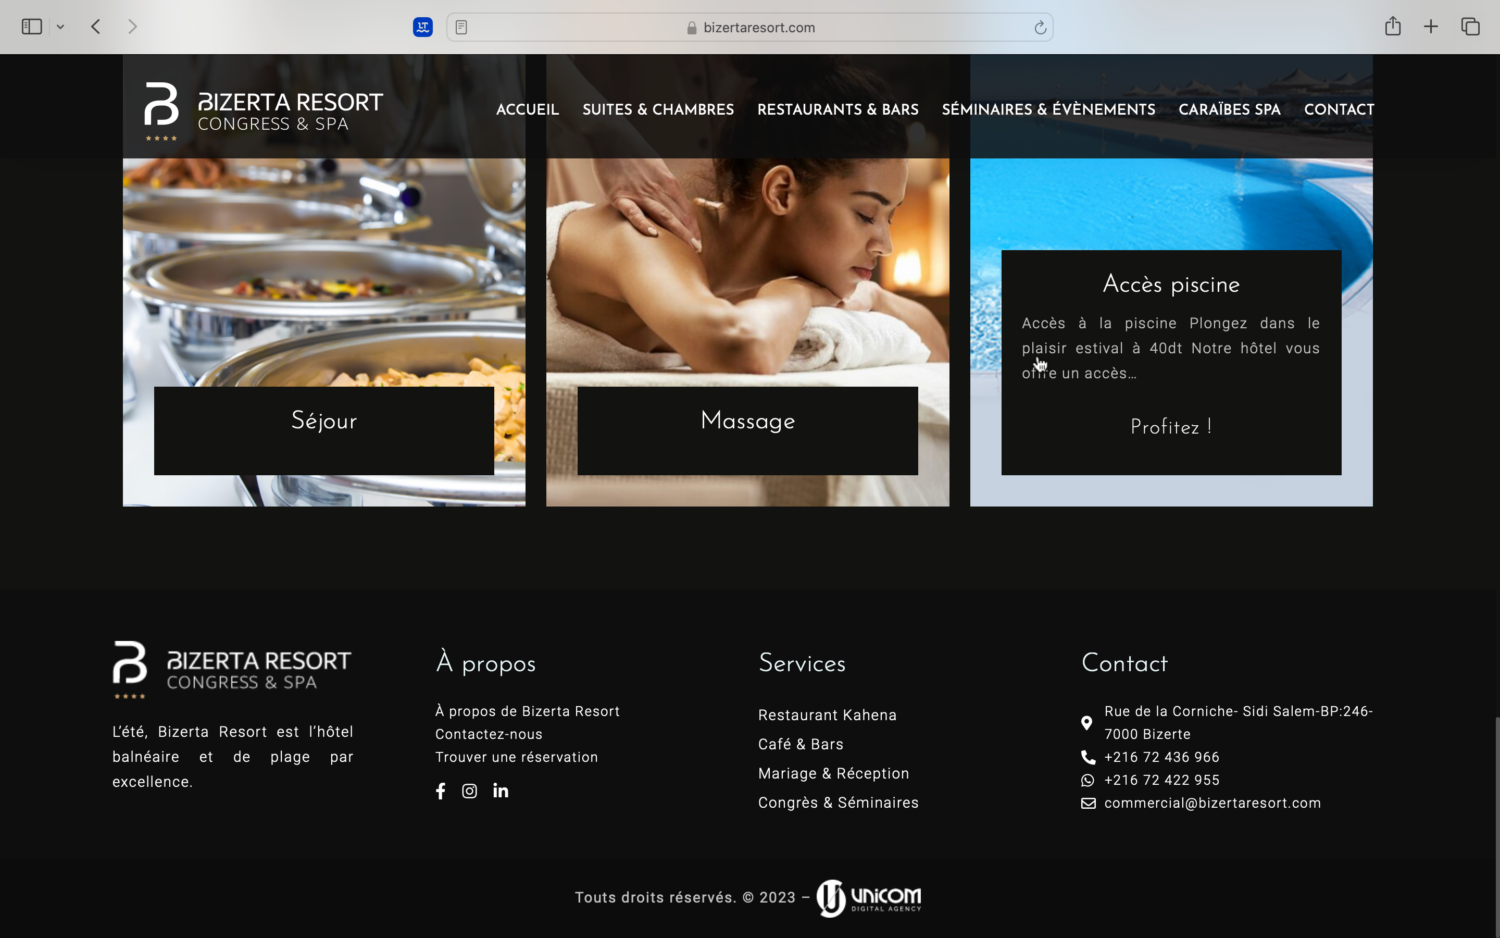This screenshot has width=1500, height=938.
Task: Open the Massage offer card
Action: coord(747,421)
